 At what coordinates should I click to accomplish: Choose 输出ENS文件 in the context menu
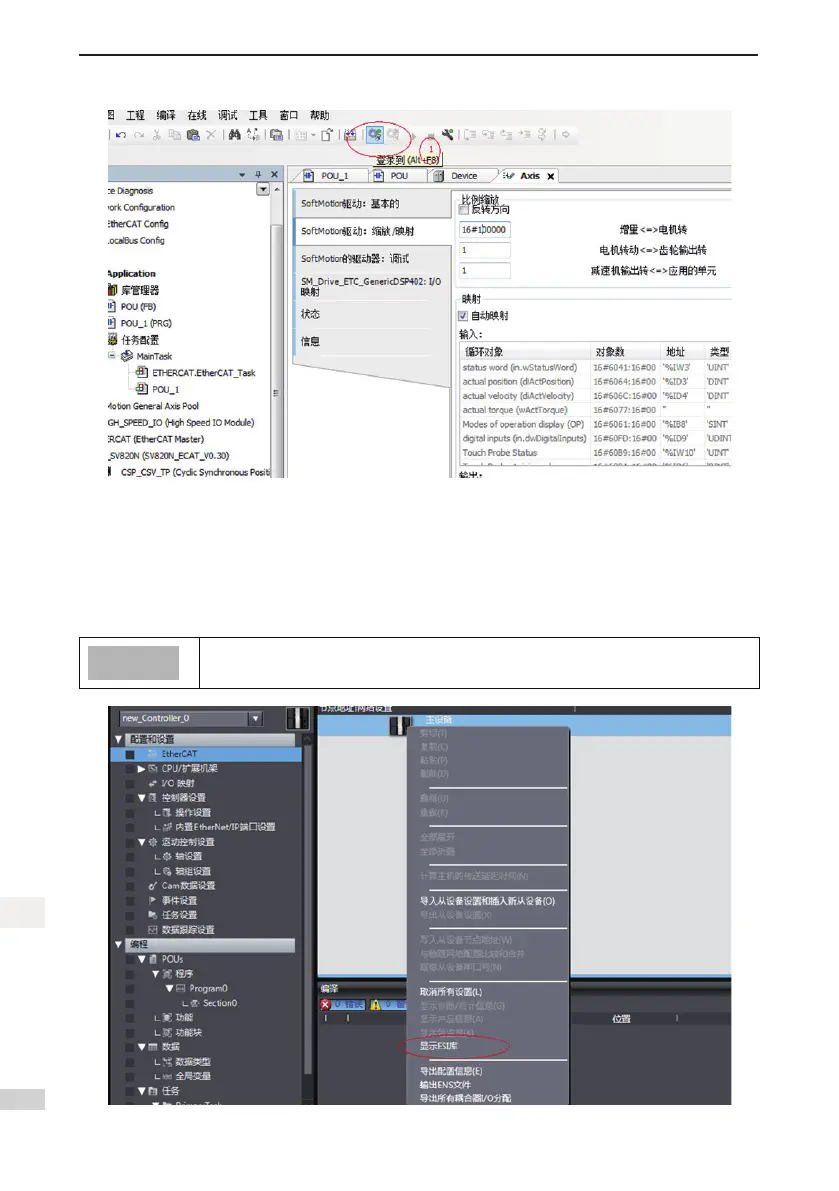point(445,1085)
